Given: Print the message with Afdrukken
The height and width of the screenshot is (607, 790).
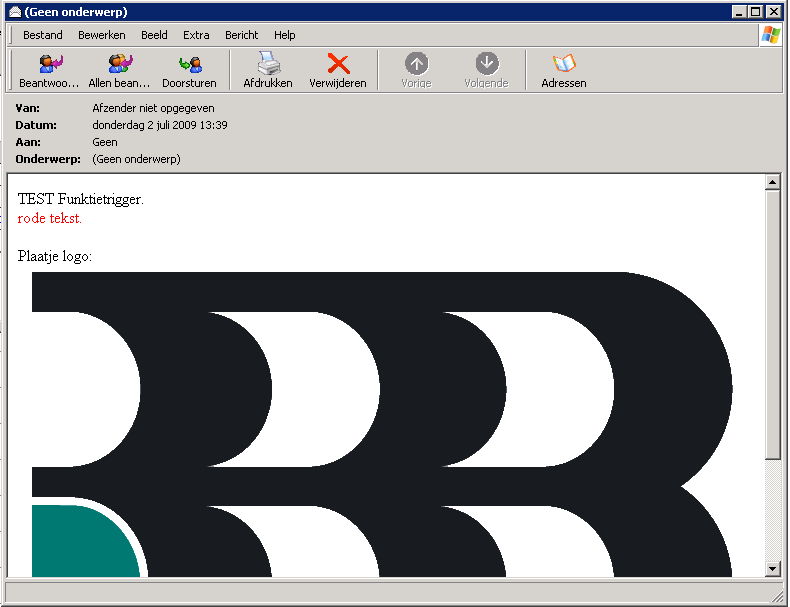Looking at the screenshot, I should (268, 70).
